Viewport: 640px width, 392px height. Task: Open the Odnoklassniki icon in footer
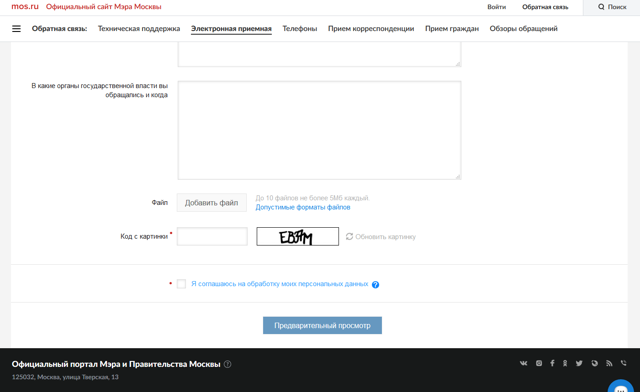(x=565, y=363)
